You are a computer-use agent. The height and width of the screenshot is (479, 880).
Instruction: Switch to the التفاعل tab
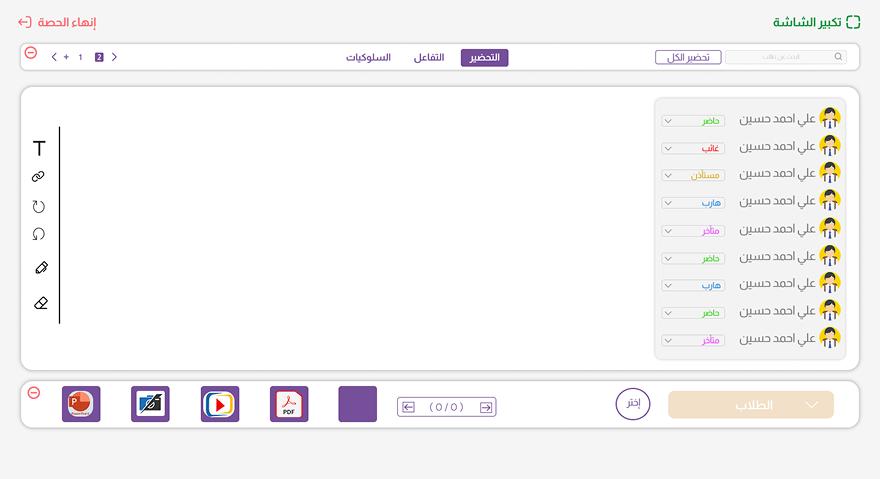pos(429,58)
